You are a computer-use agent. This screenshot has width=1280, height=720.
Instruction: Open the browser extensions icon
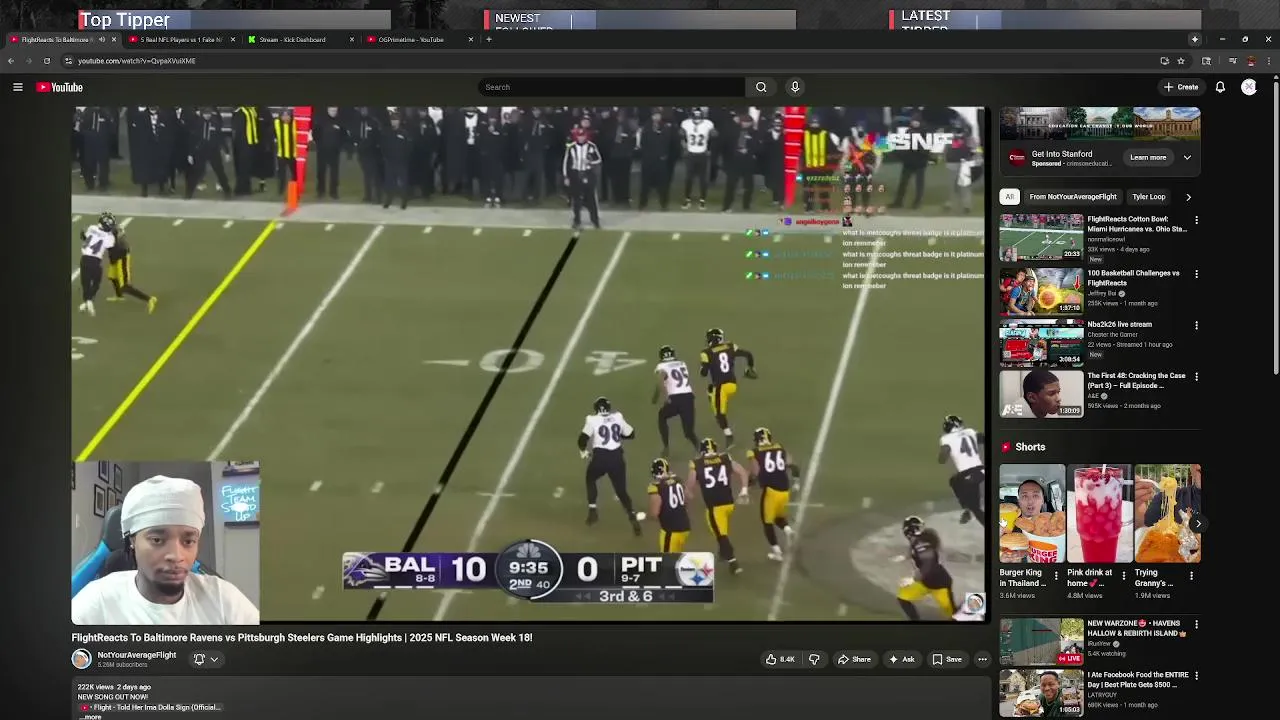point(1206,61)
